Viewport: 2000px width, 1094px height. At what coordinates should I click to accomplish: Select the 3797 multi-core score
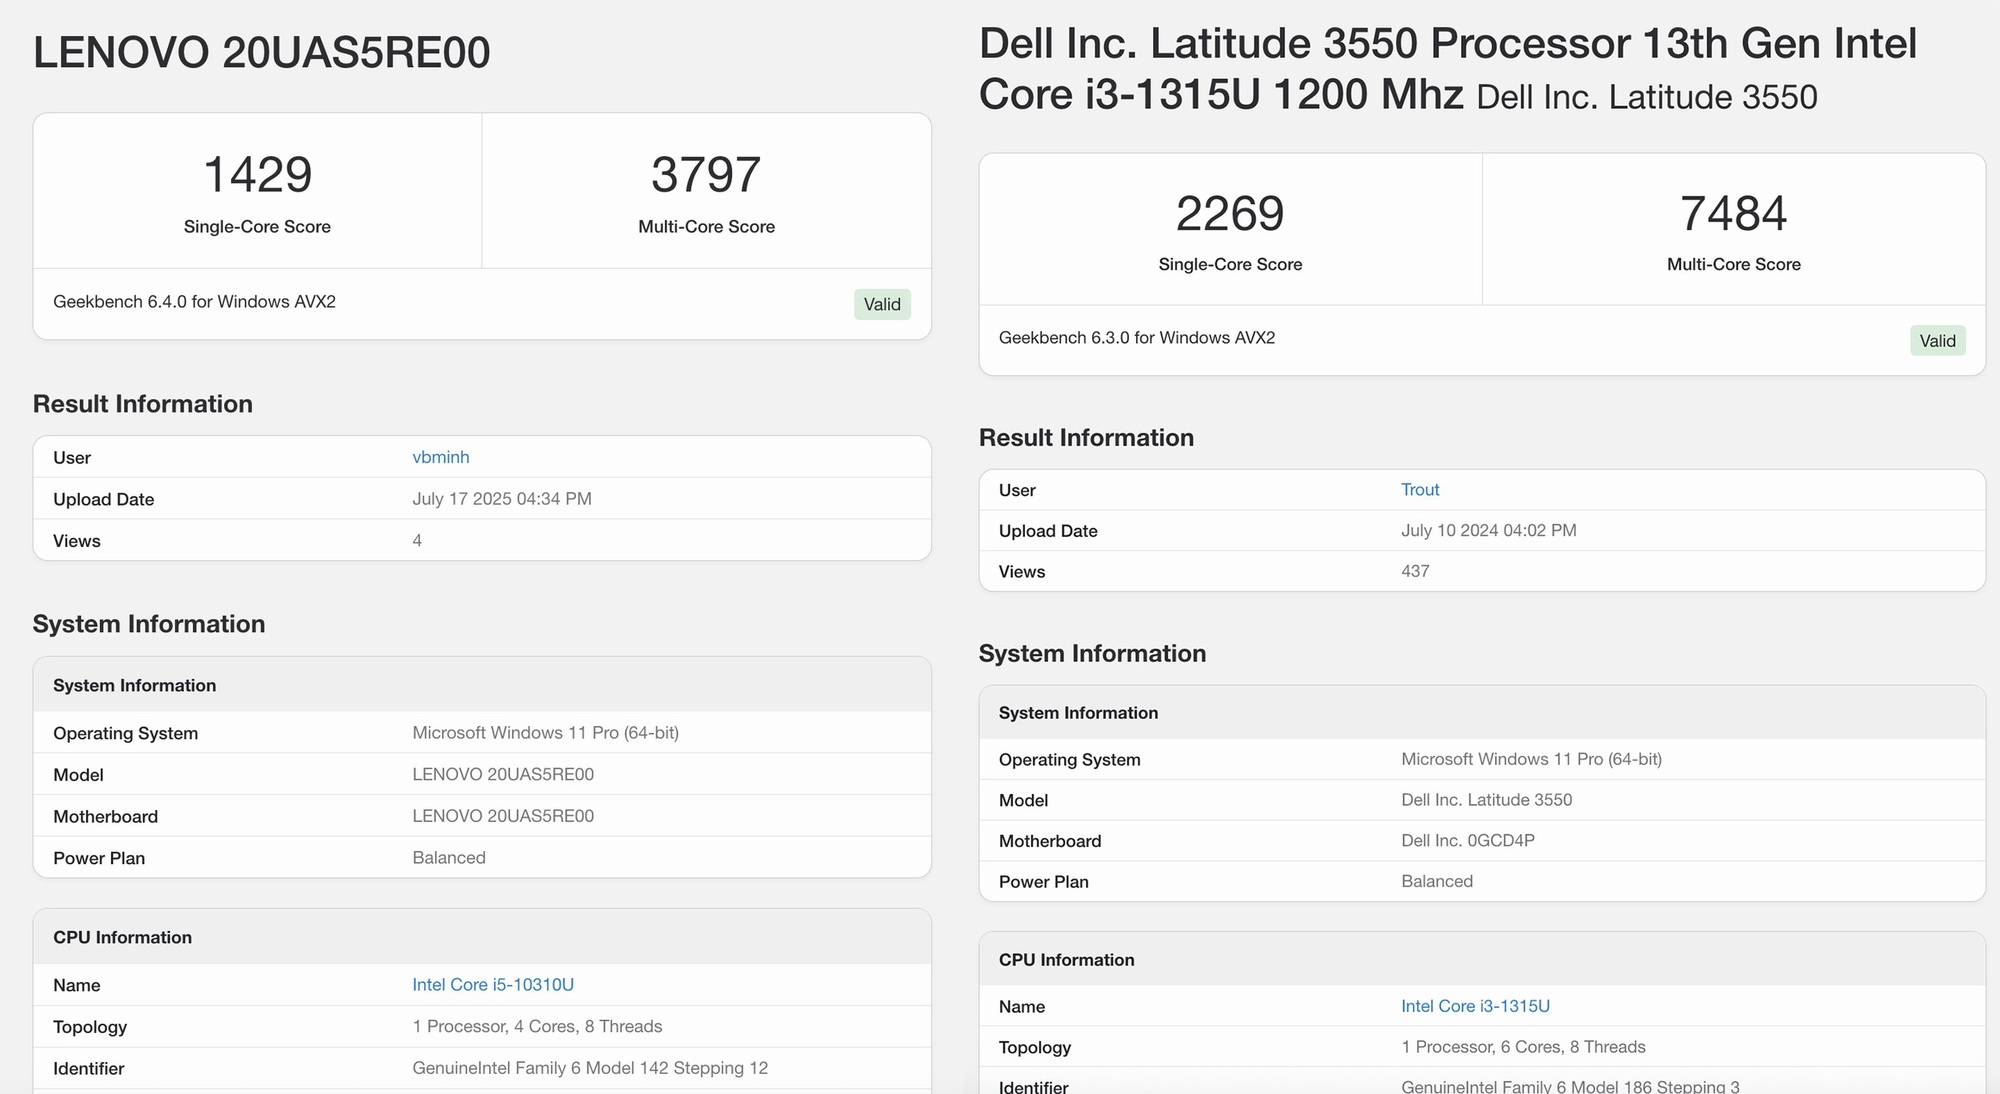pyautogui.click(x=706, y=174)
